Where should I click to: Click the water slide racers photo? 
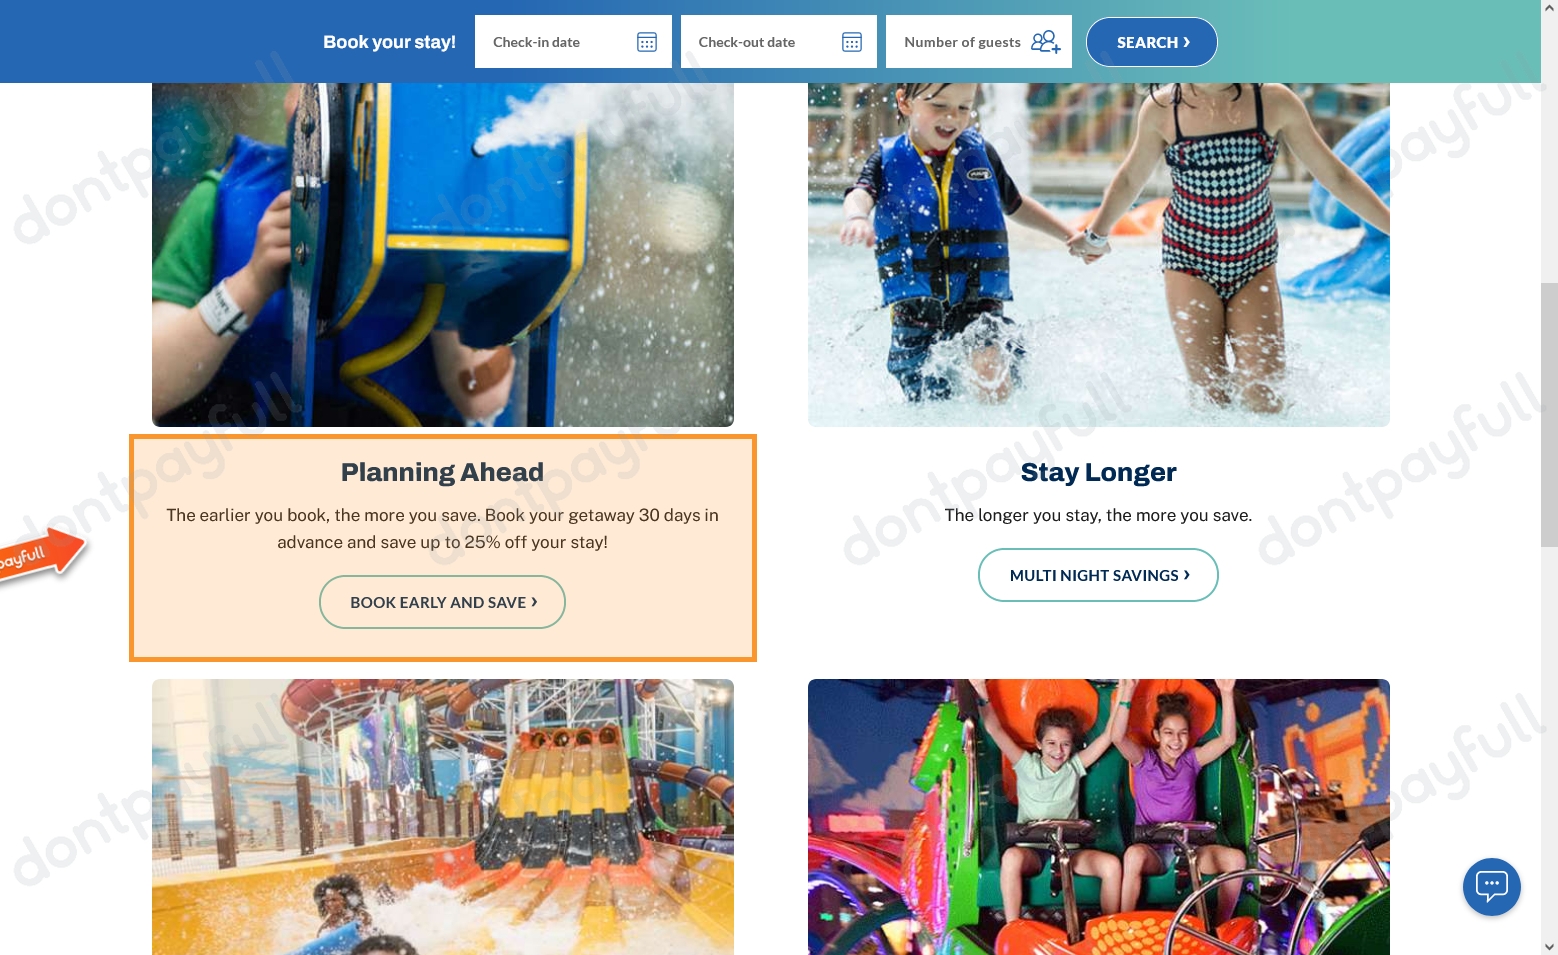tap(443, 817)
